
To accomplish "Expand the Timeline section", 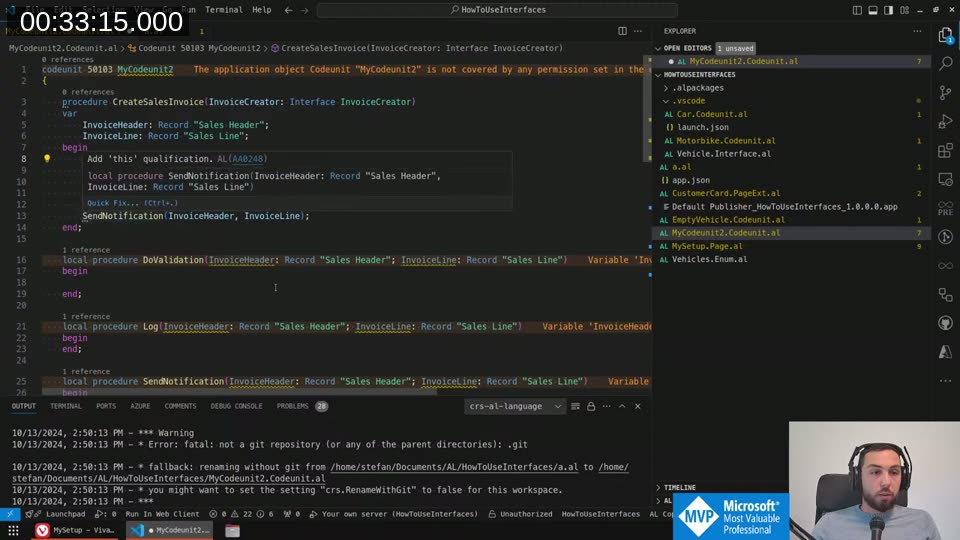I will 679,487.
